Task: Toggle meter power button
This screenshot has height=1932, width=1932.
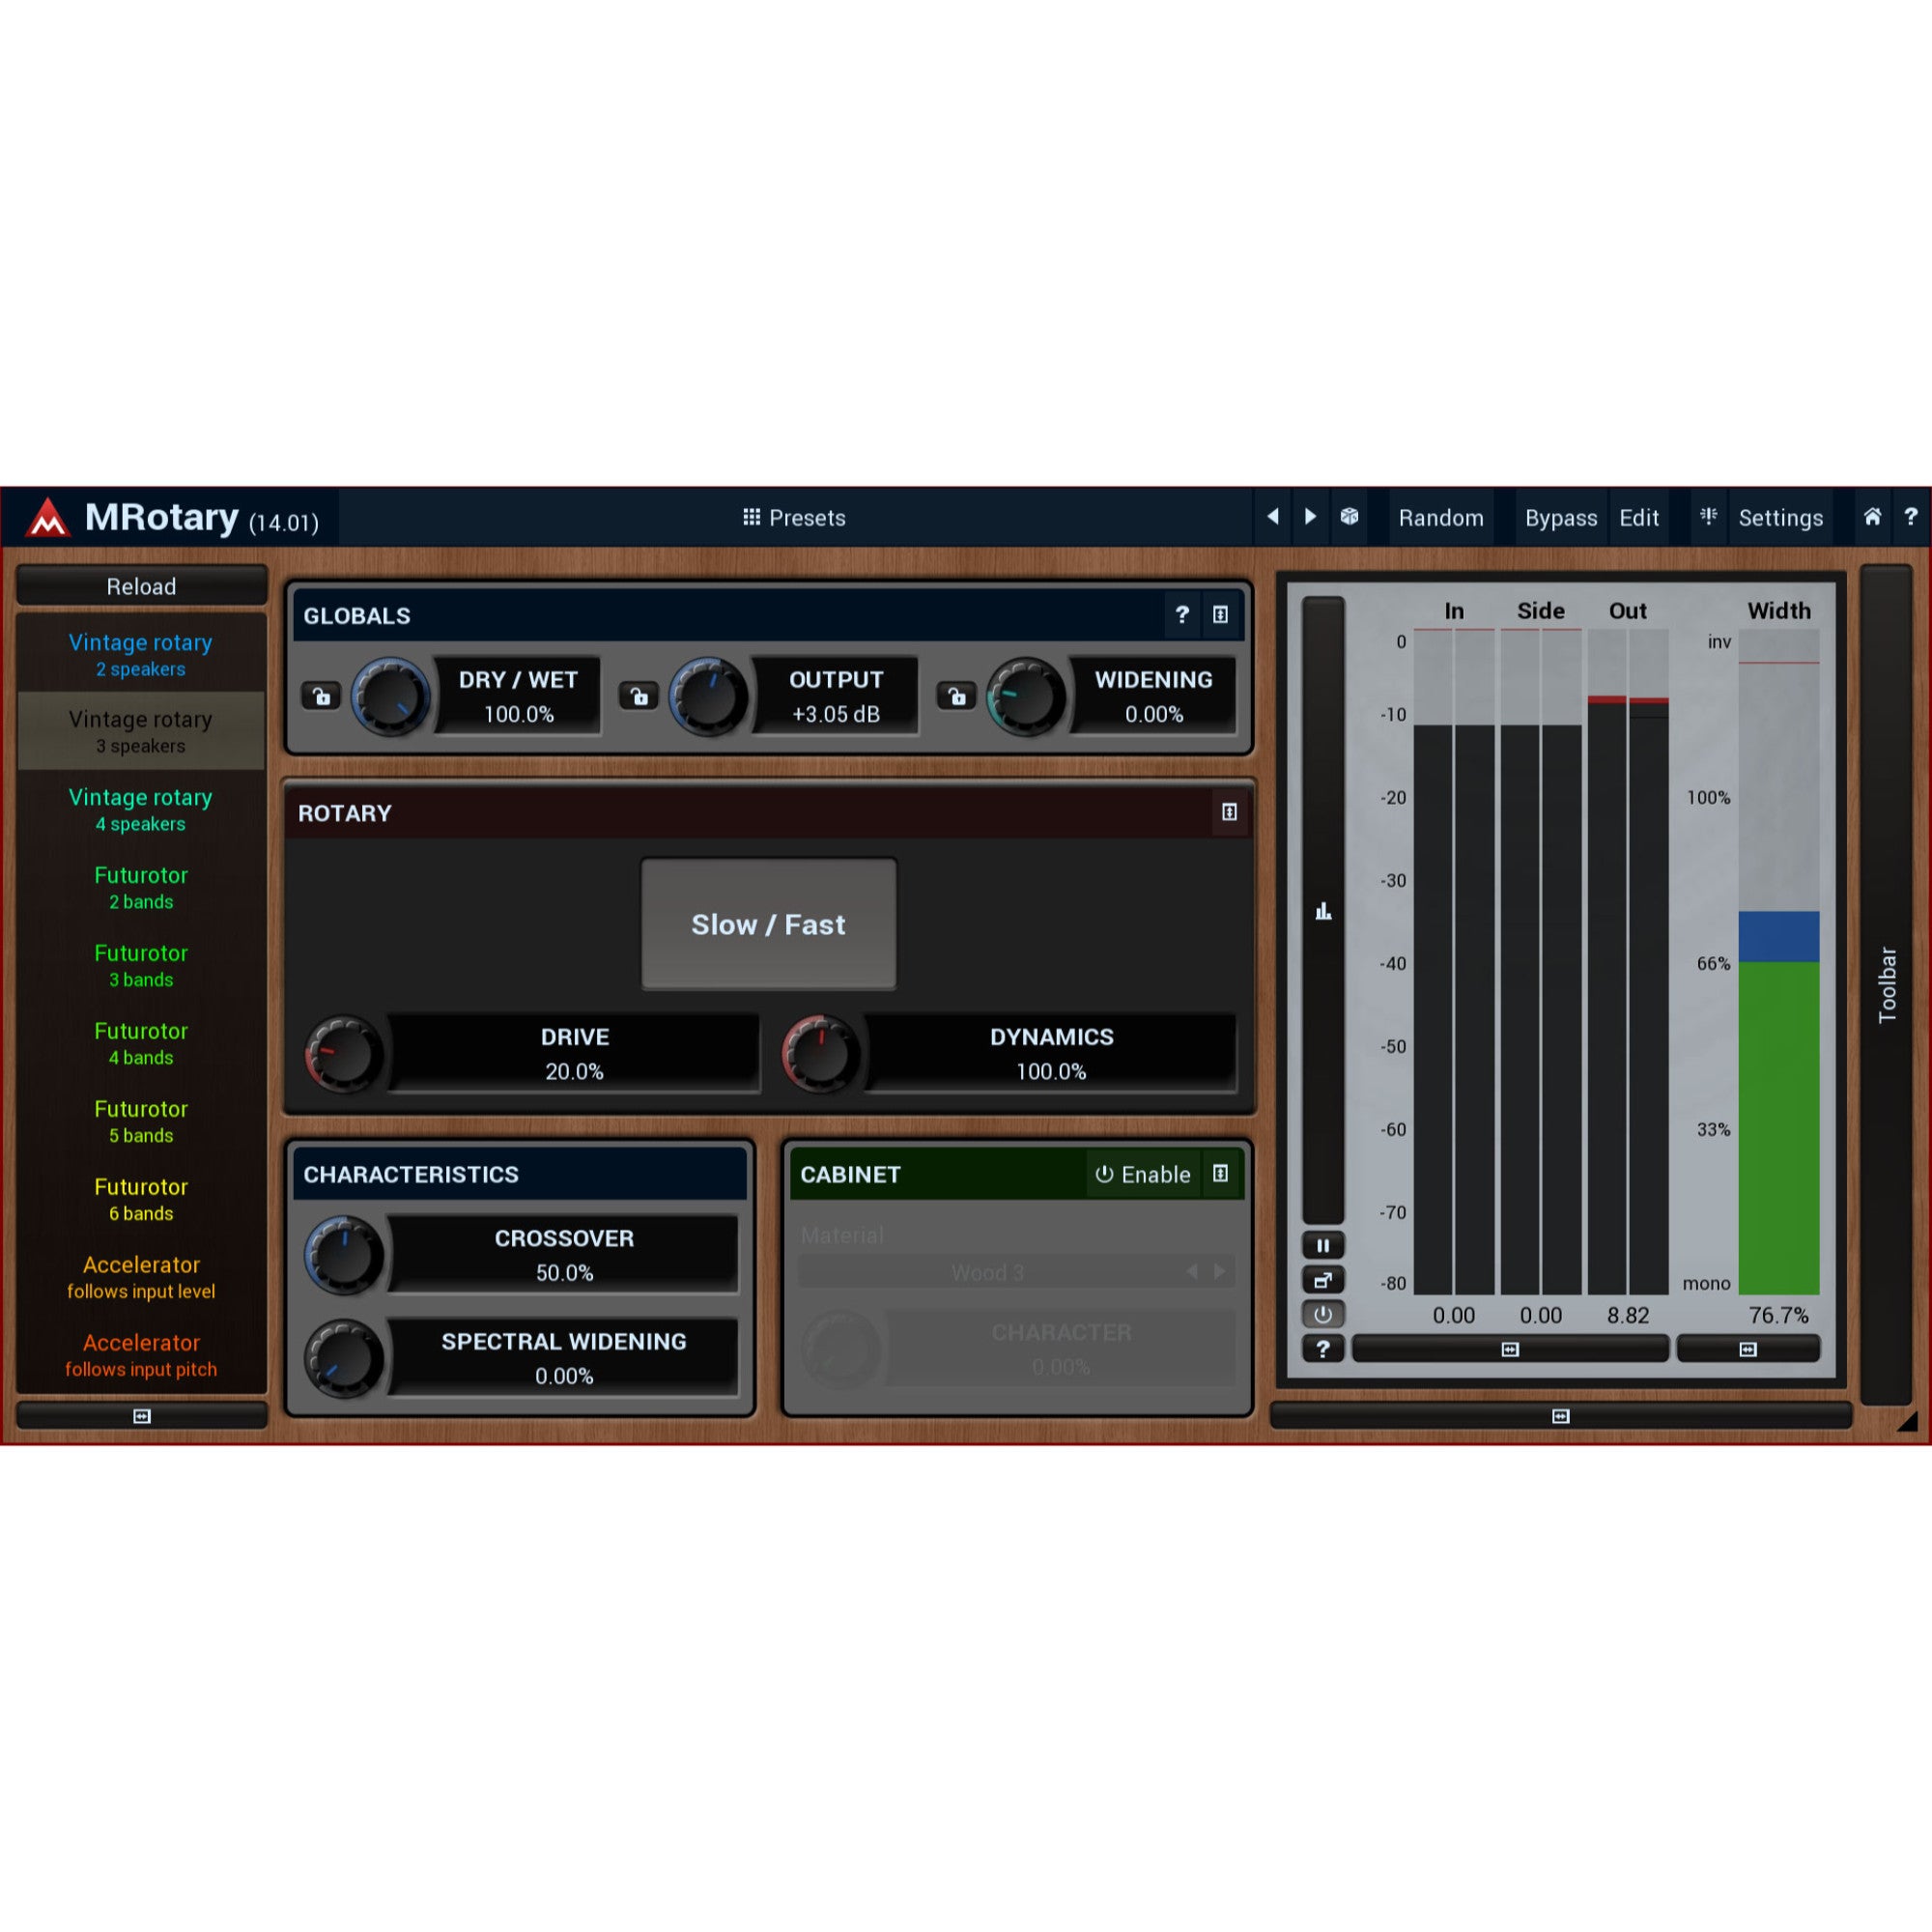Action: pyautogui.click(x=1323, y=1314)
